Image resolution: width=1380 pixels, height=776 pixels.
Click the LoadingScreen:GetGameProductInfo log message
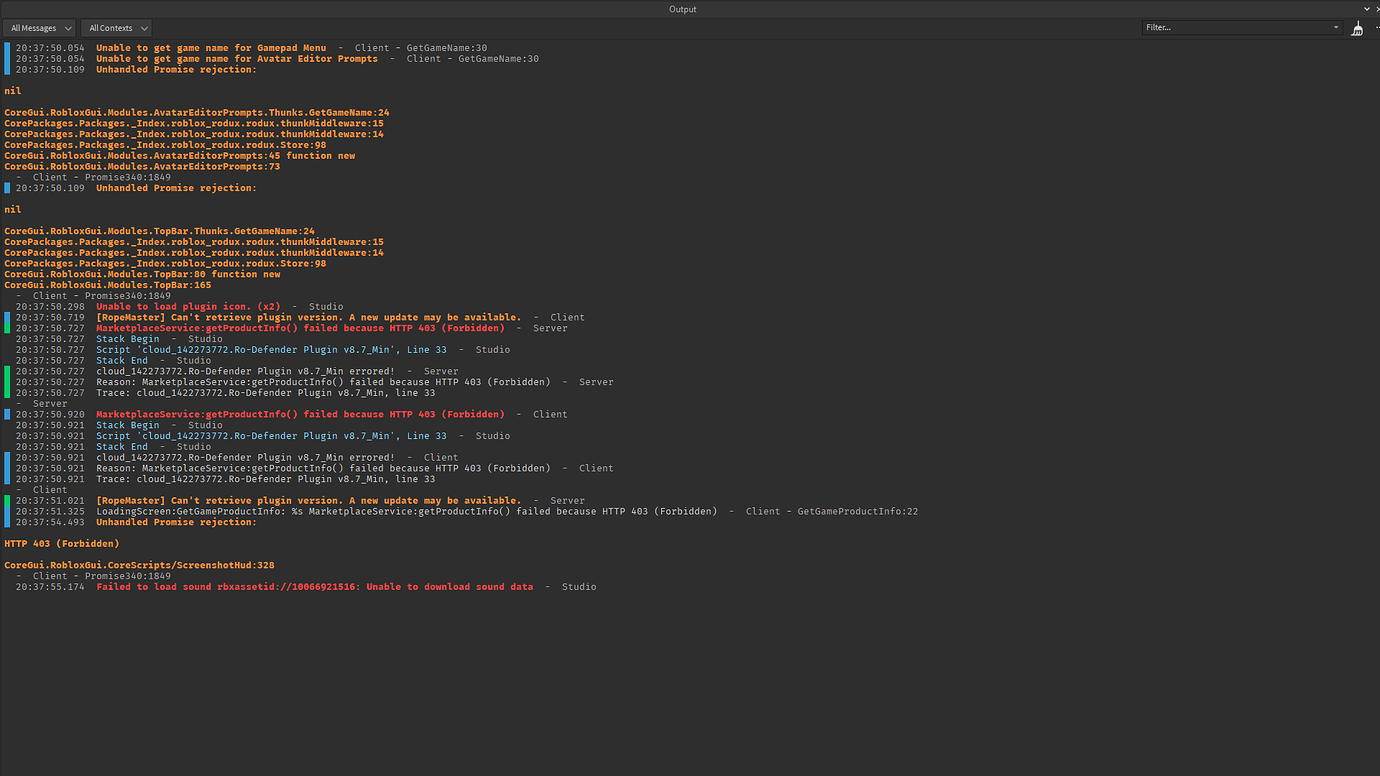(x=406, y=512)
